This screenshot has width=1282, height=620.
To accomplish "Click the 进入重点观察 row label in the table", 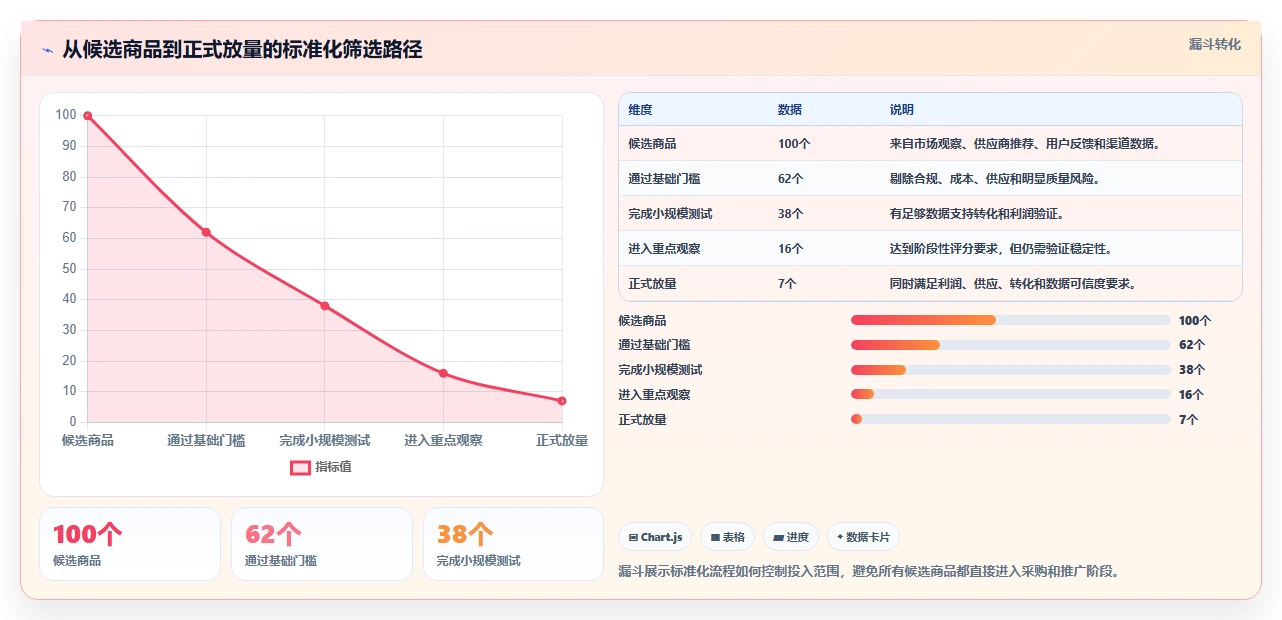I will [x=665, y=249].
